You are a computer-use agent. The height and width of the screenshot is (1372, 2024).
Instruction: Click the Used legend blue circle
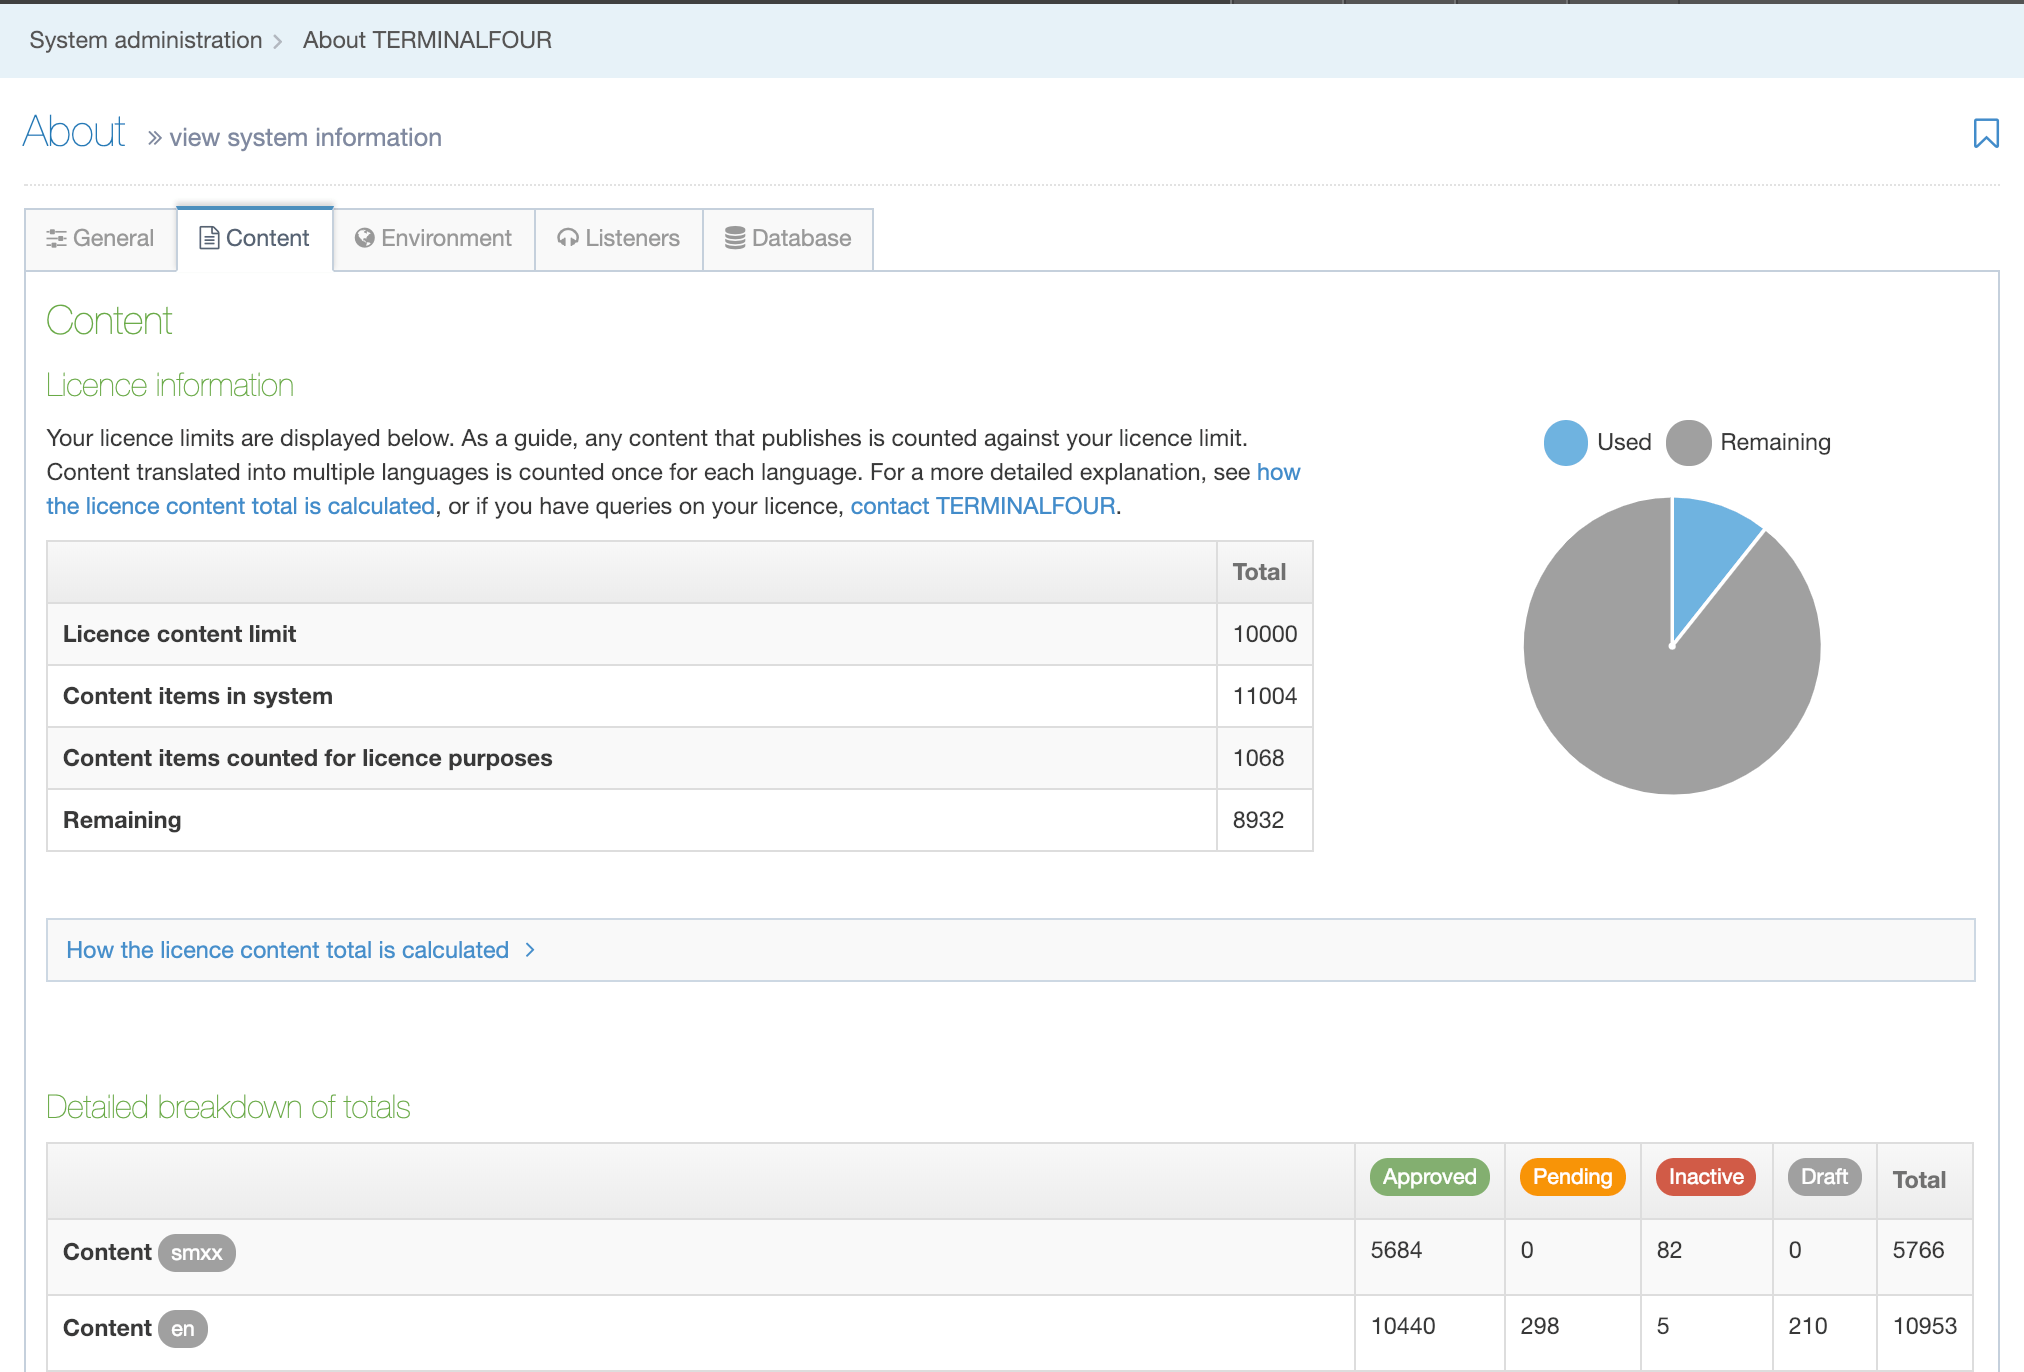point(1565,442)
